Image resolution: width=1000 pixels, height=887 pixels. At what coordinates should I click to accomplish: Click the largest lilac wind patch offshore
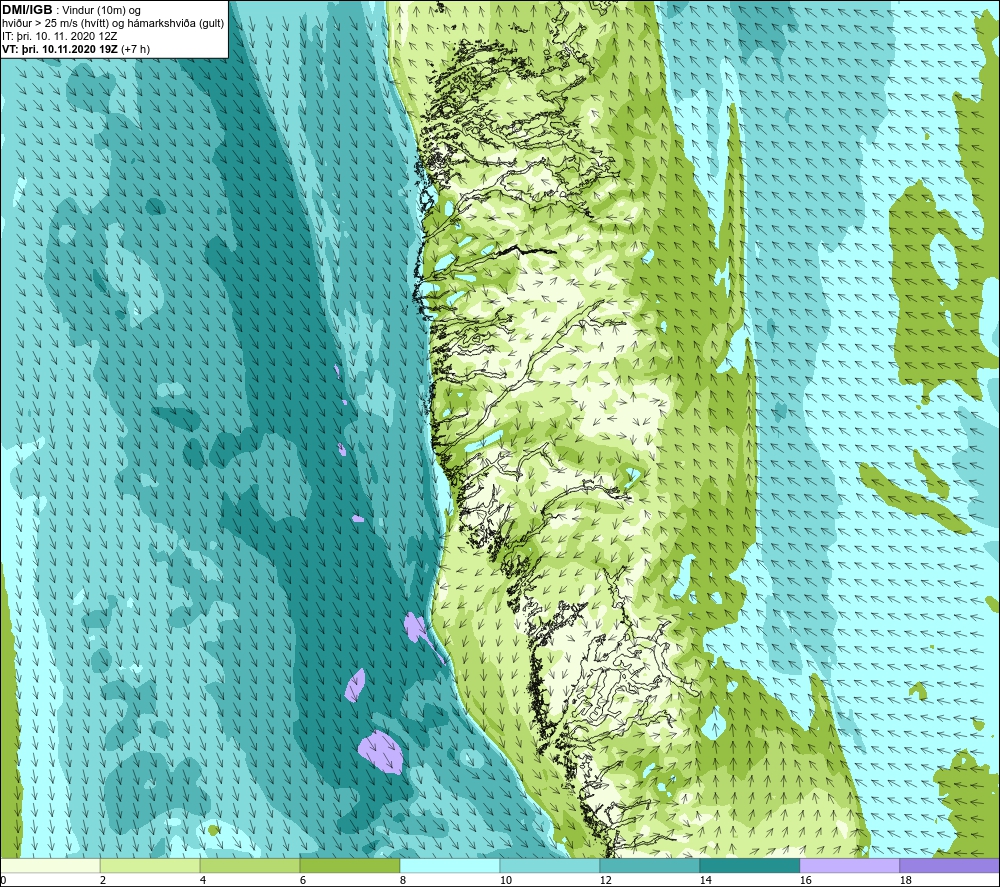click(381, 752)
